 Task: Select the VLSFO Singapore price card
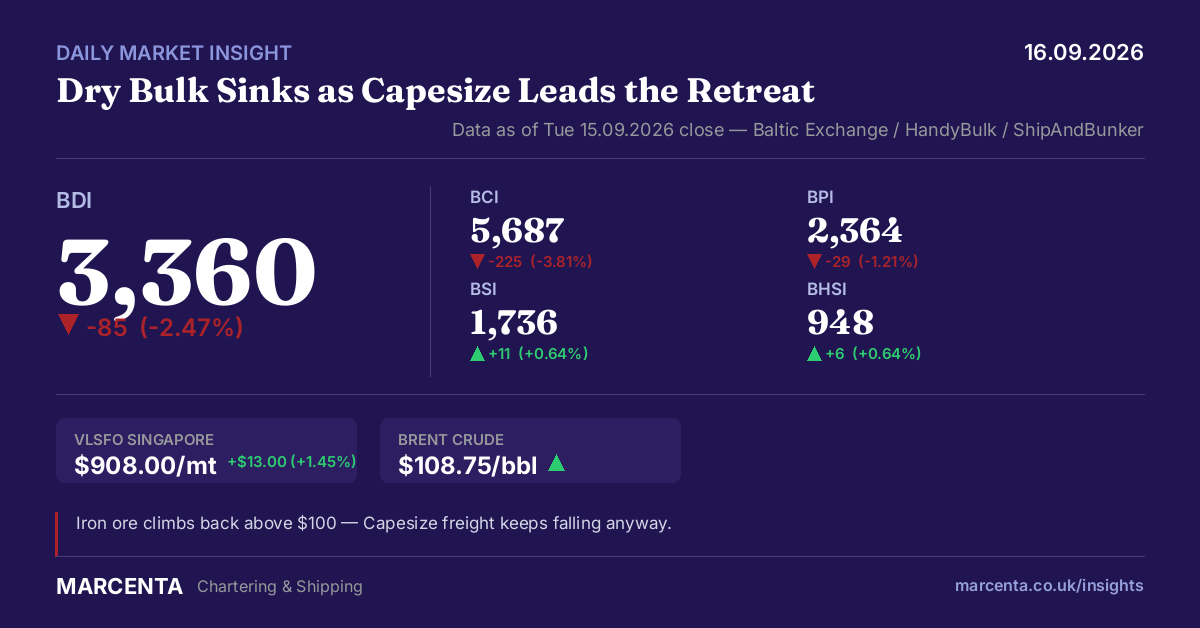[x=206, y=451]
